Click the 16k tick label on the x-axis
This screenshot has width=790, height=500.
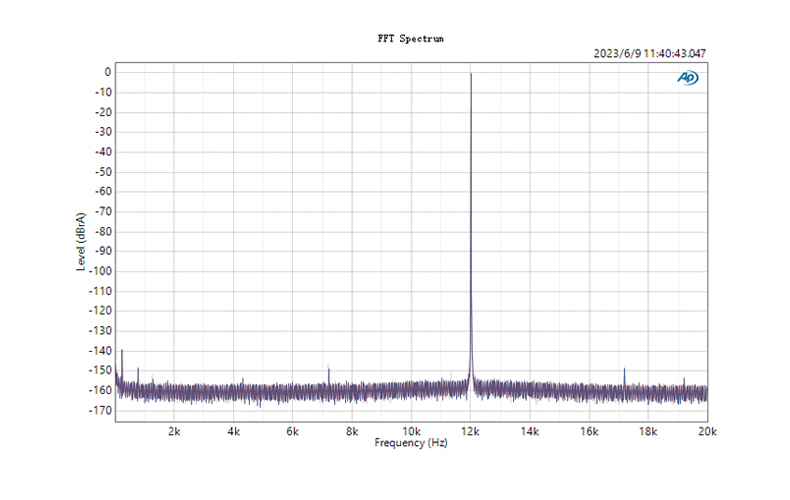(589, 432)
